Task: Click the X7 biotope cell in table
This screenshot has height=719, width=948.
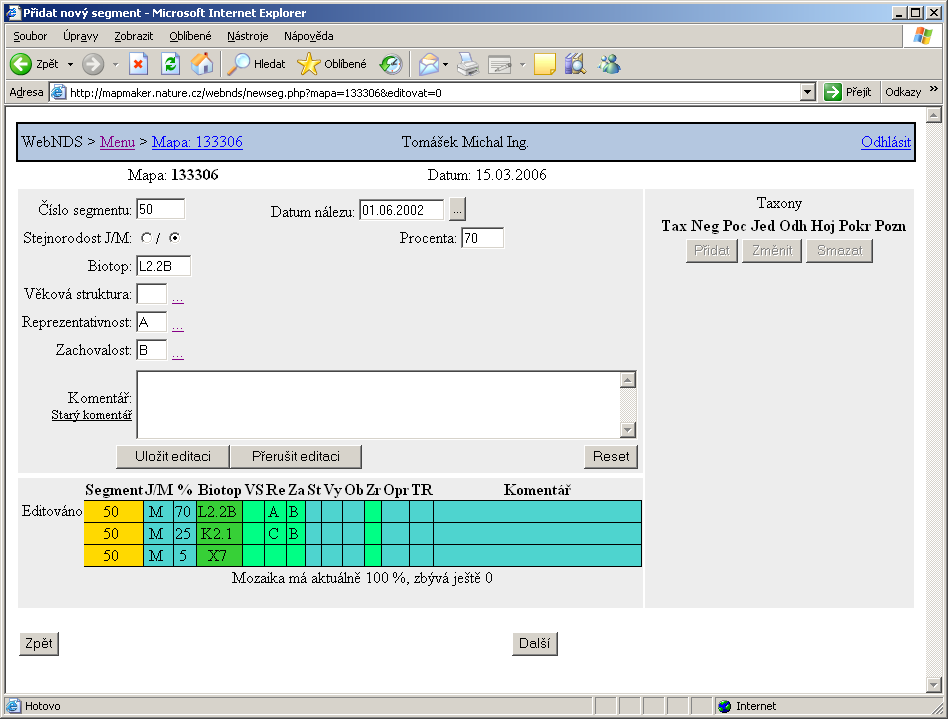Action: [219, 555]
